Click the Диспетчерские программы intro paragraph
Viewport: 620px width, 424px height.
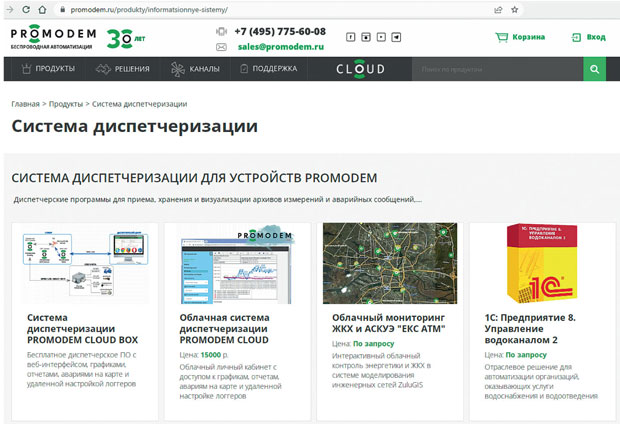[217, 200]
